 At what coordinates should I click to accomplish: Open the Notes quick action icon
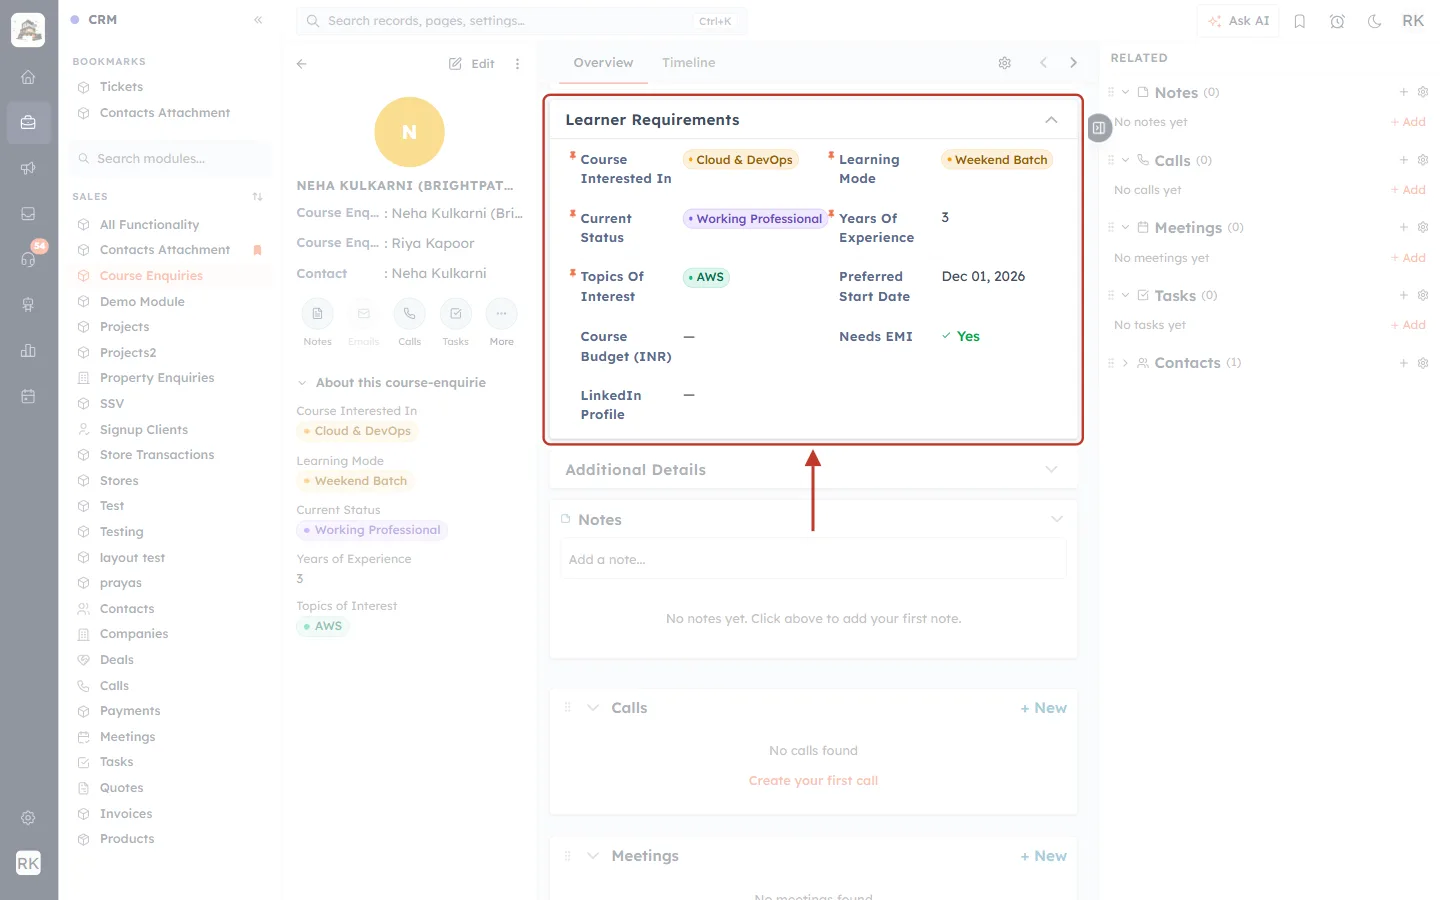point(317,314)
